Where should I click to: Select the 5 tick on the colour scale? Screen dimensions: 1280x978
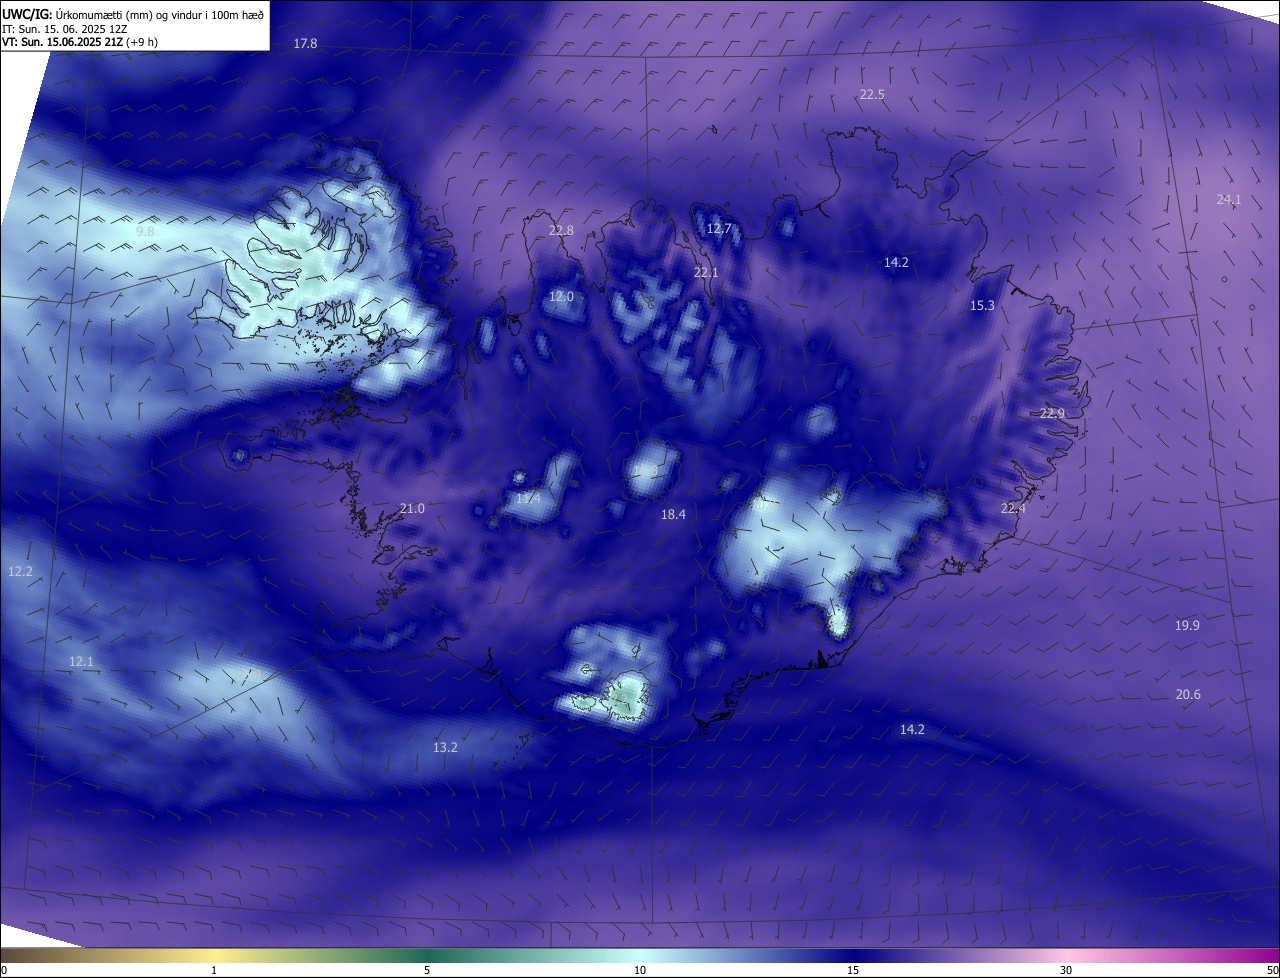click(427, 970)
